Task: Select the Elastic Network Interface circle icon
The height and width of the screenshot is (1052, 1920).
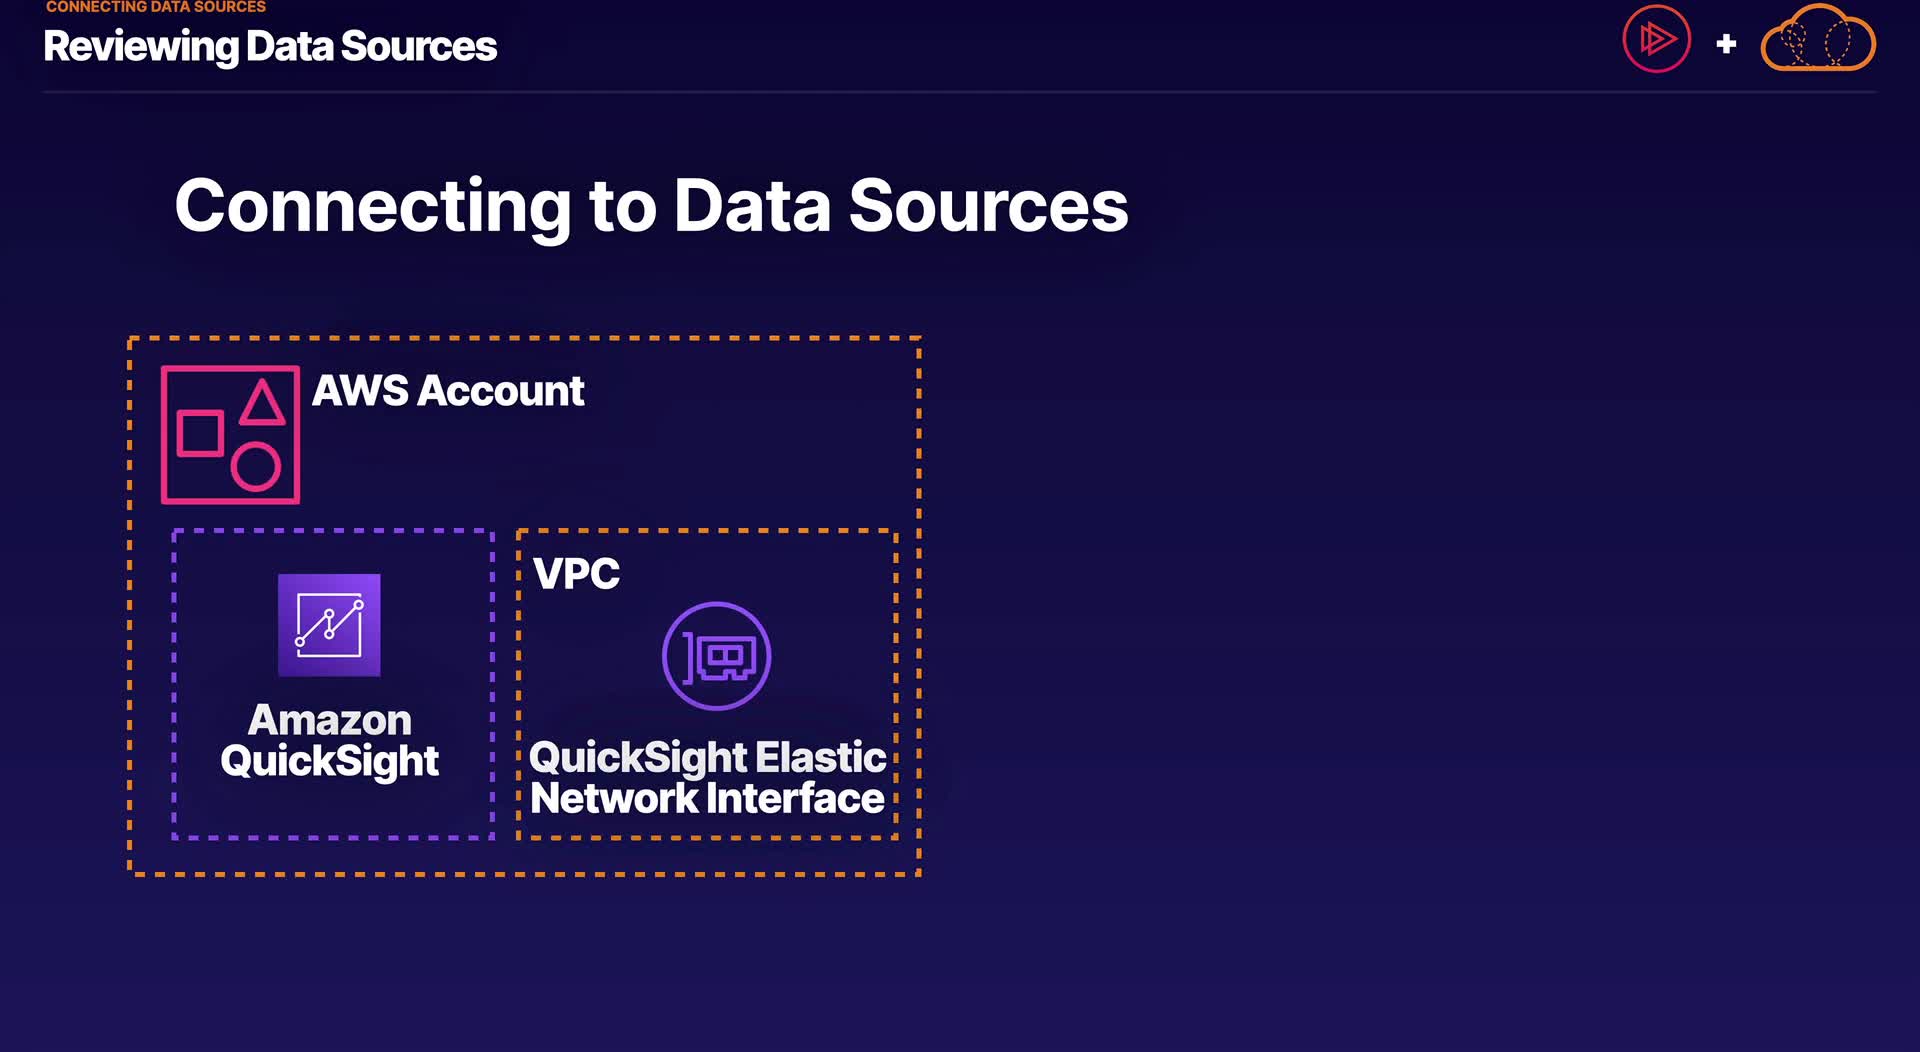Action: (x=716, y=656)
